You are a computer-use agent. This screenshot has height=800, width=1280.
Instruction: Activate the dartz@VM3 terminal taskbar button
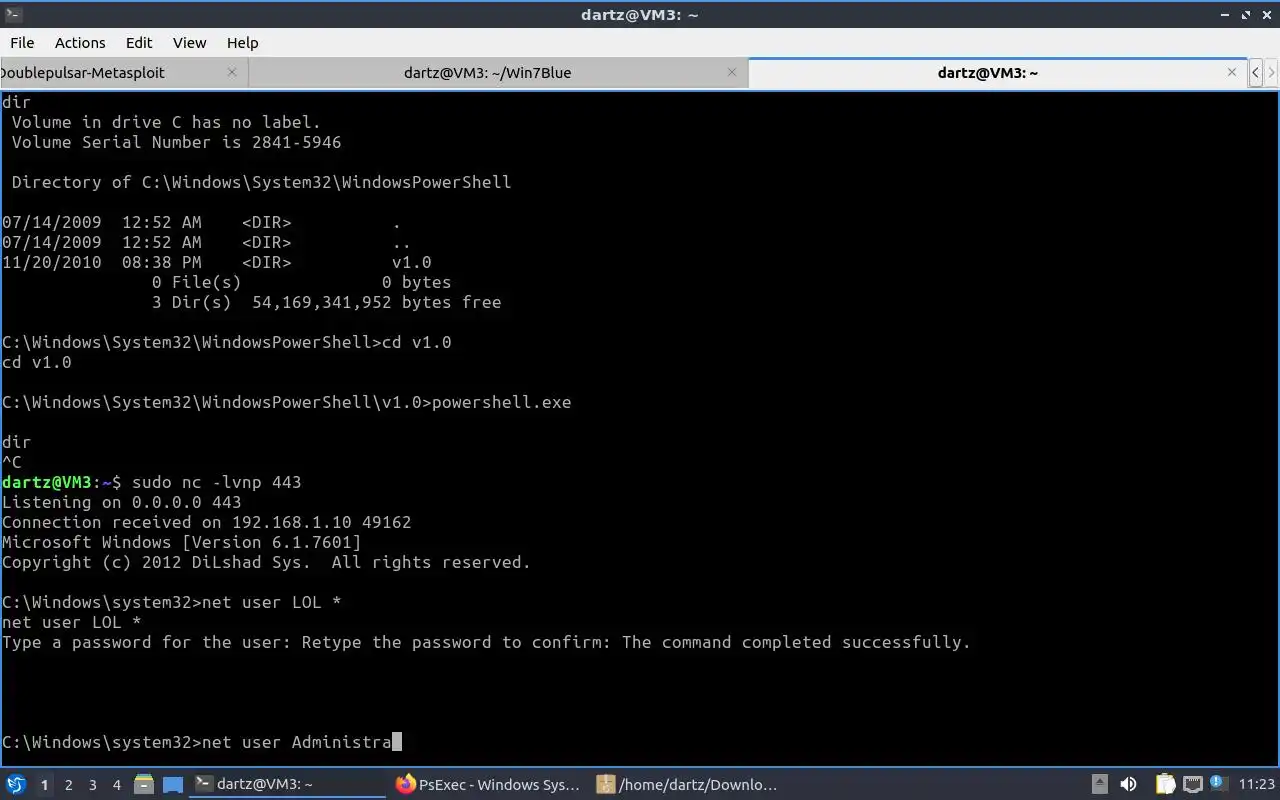(x=287, y=785)
